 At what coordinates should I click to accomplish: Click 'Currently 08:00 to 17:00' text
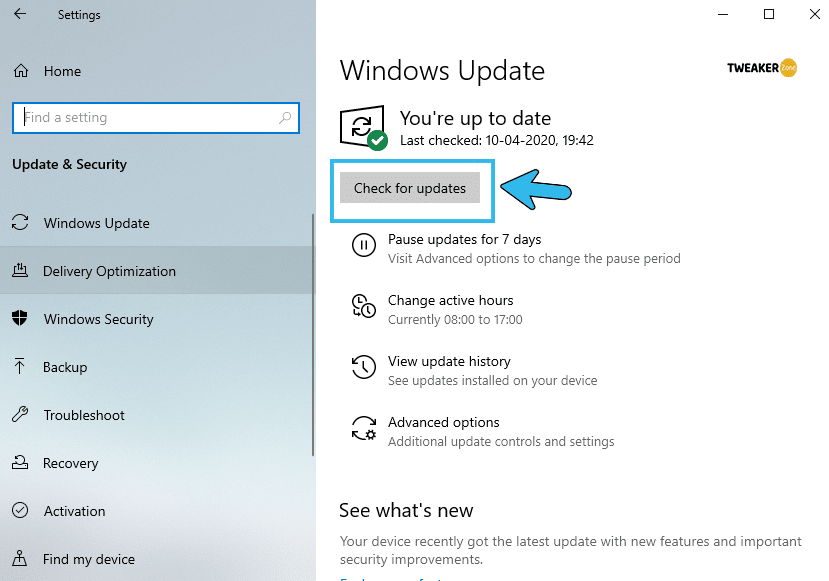455,320
